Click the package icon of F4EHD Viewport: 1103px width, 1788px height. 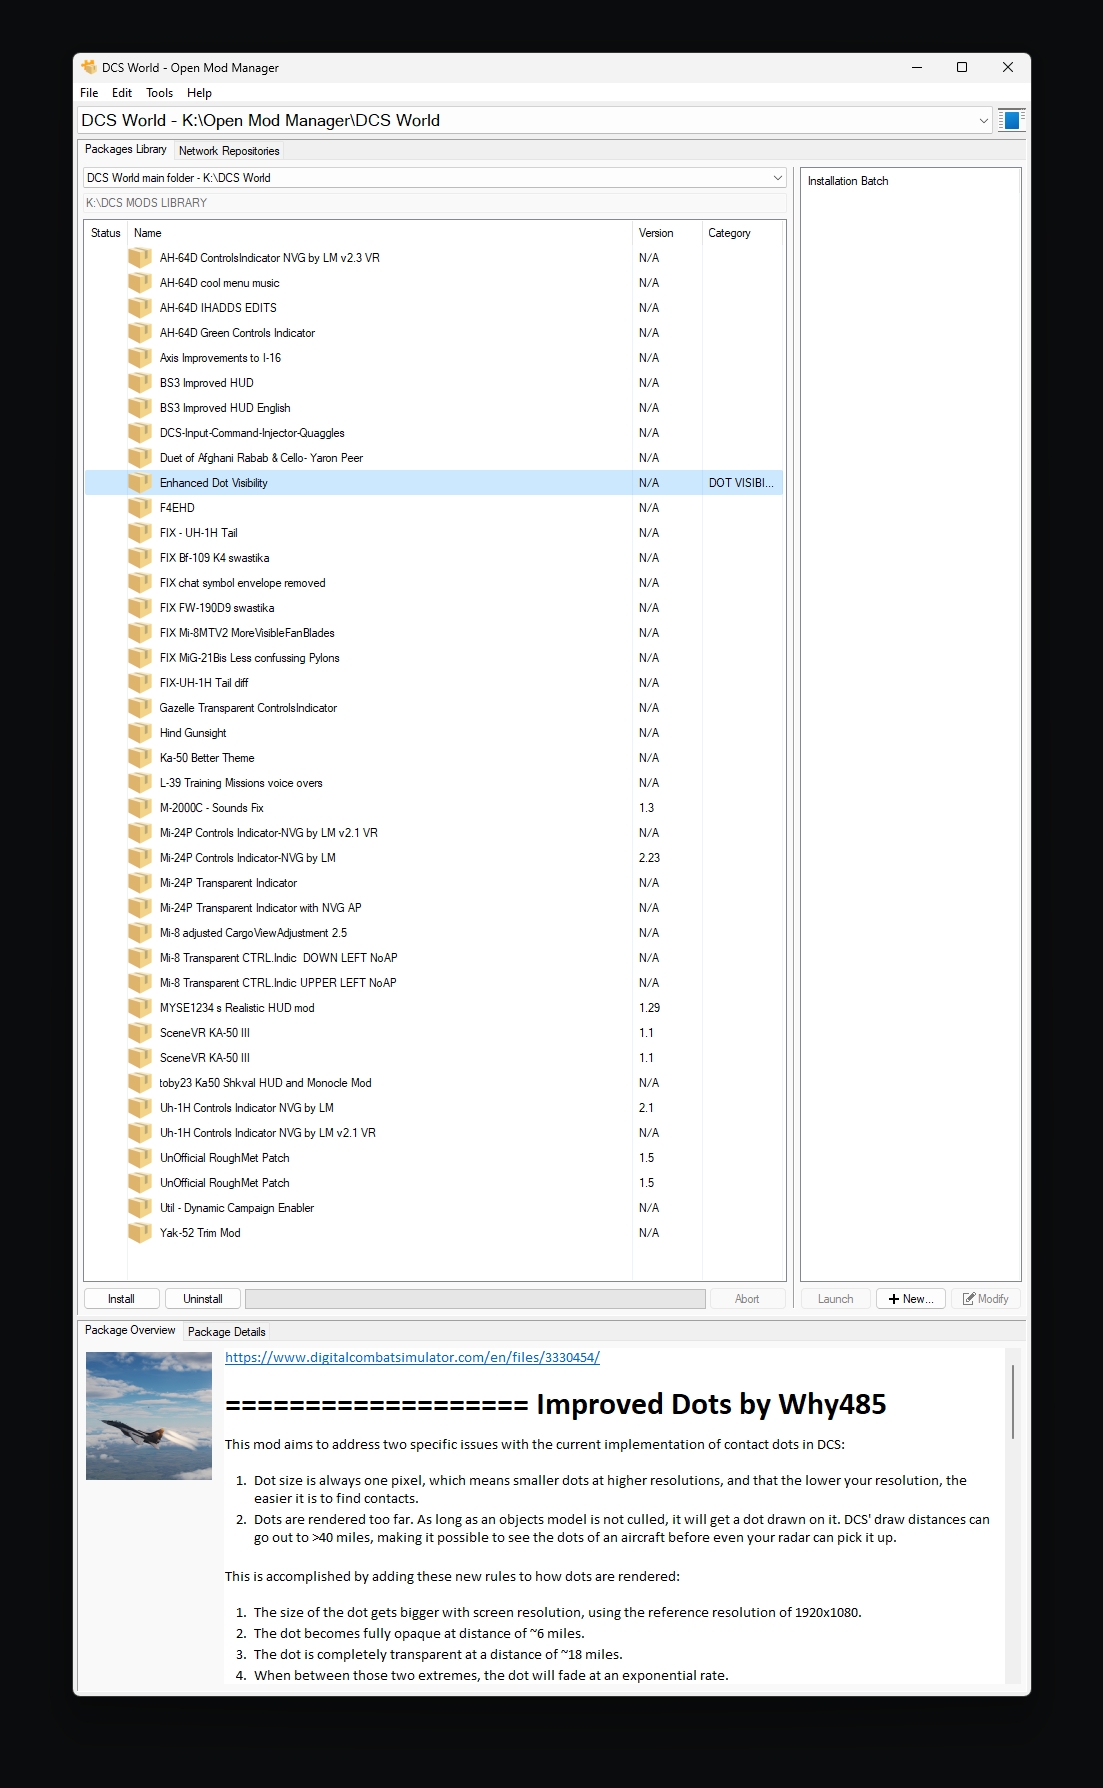click(140, 507)
